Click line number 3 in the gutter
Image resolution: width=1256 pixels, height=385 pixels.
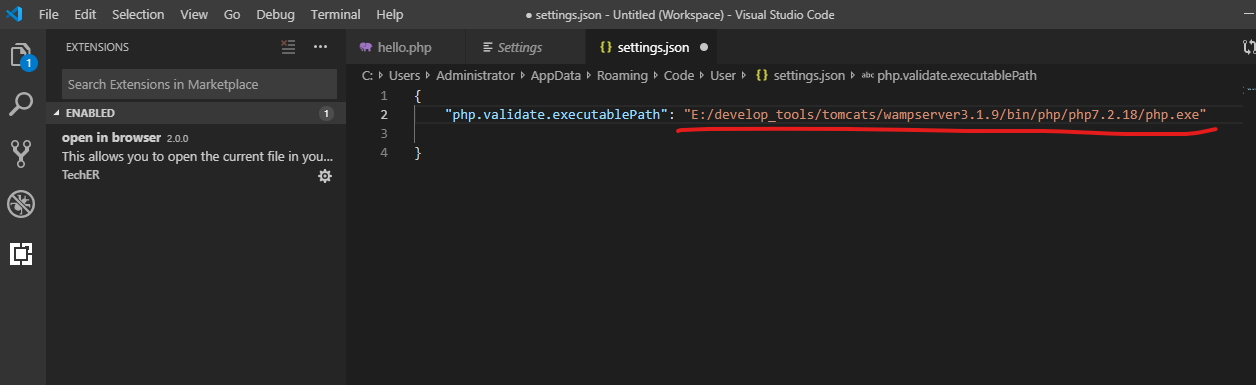(384, 133)
